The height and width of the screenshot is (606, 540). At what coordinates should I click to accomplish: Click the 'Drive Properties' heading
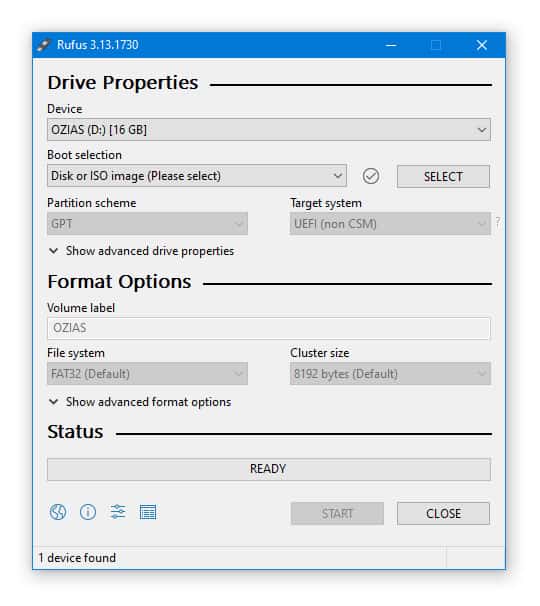click(x=123, y=83)
